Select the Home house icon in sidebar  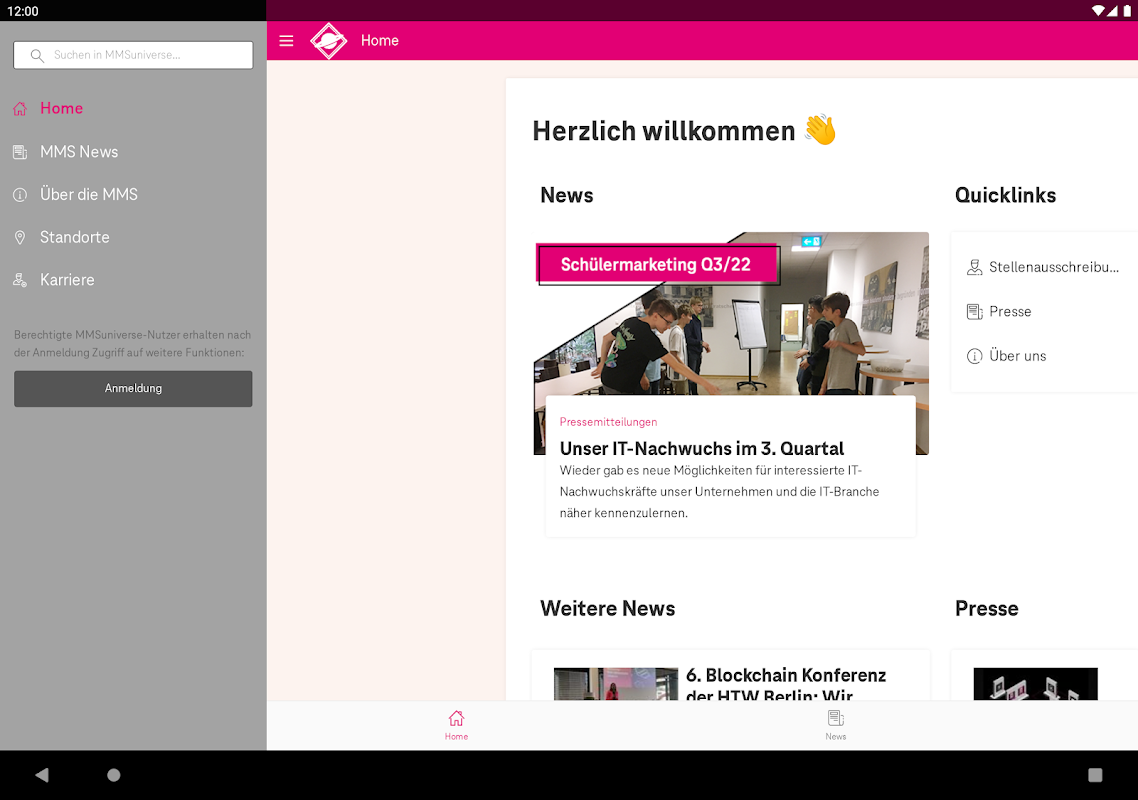click(x=20, y=109)
